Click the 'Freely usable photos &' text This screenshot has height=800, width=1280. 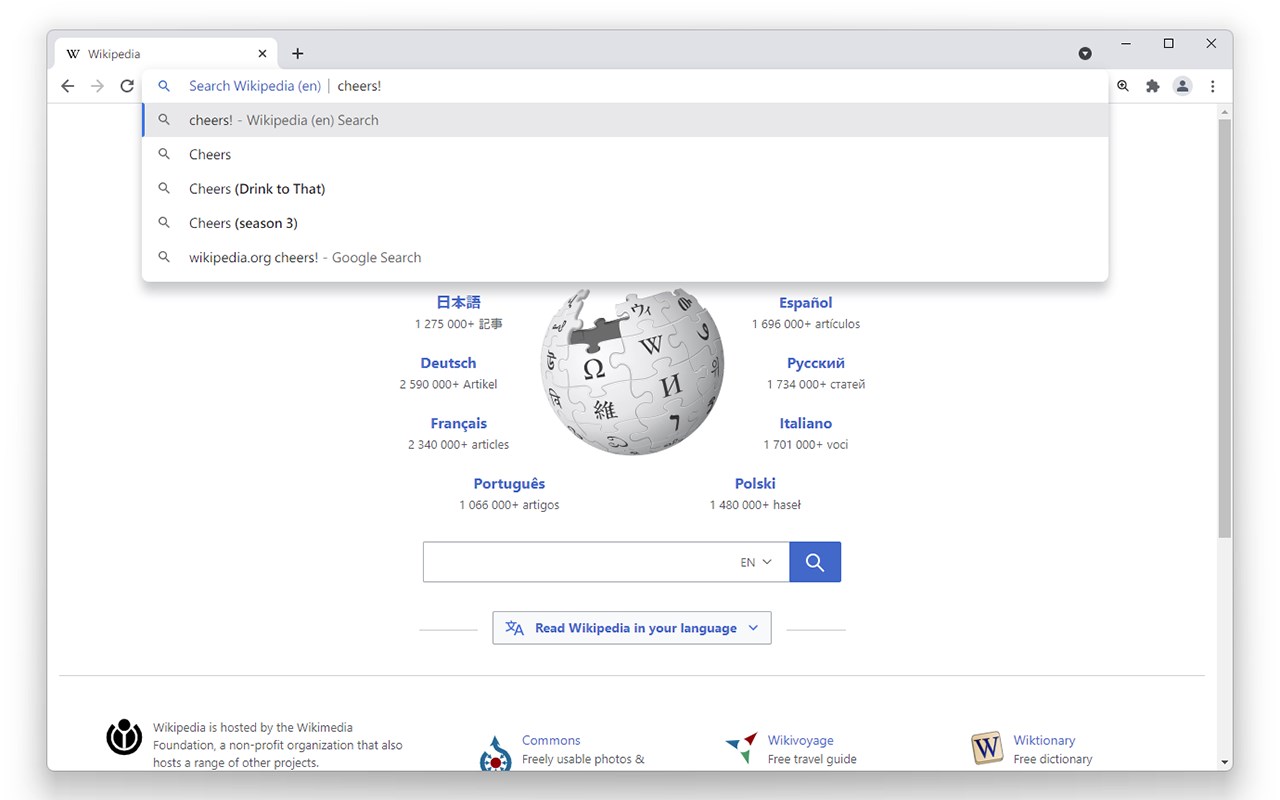tap(583, 759)
